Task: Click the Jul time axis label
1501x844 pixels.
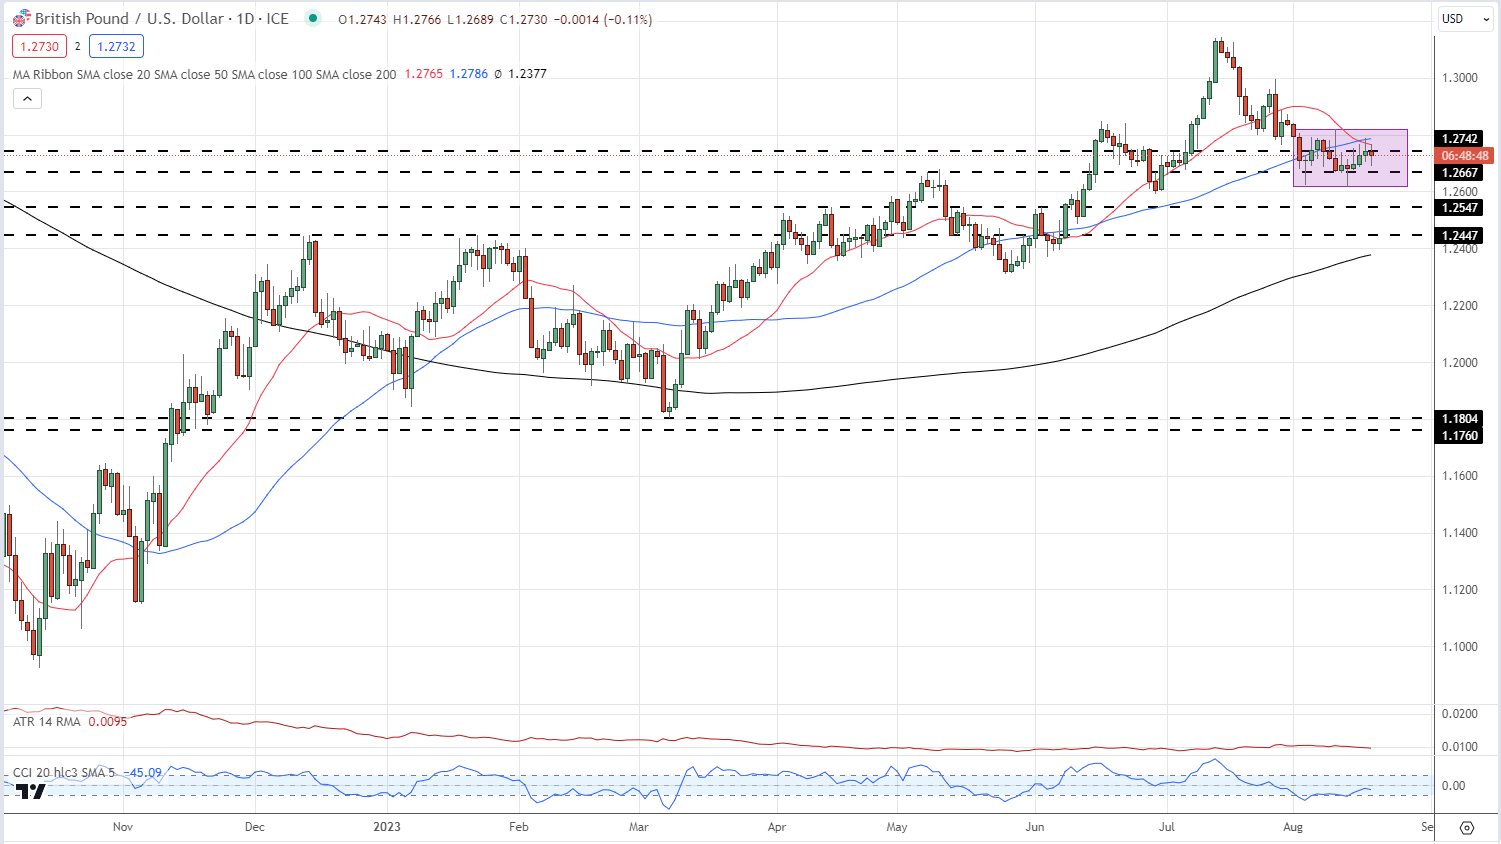Action: (x=1167, y=827)
